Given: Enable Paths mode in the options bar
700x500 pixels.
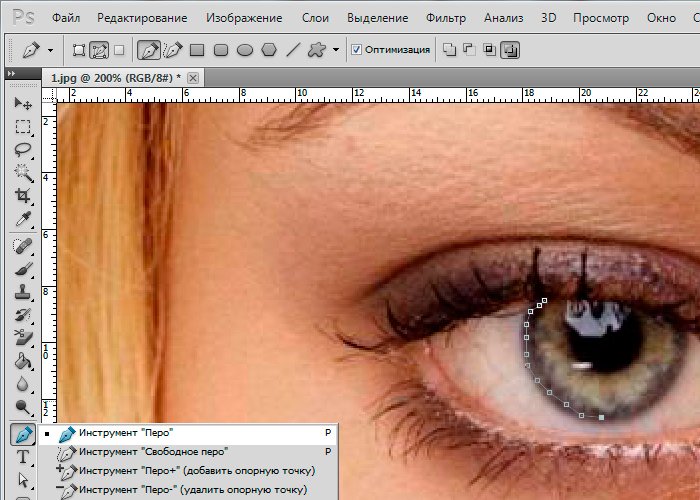Looking at the screenshot, I should tap(99, 49).
